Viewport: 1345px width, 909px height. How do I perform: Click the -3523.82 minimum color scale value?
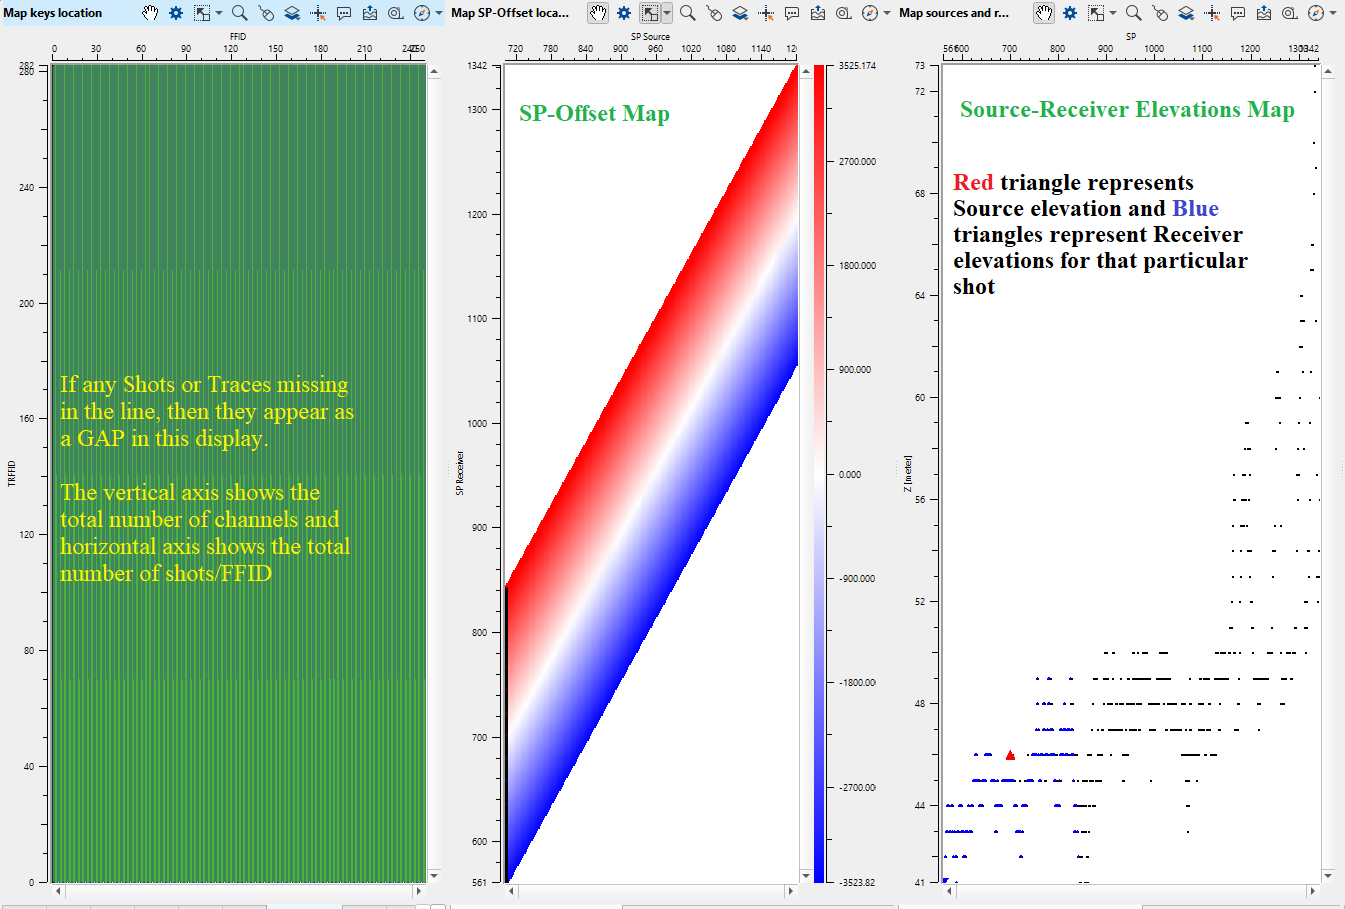tap(857, 883)
